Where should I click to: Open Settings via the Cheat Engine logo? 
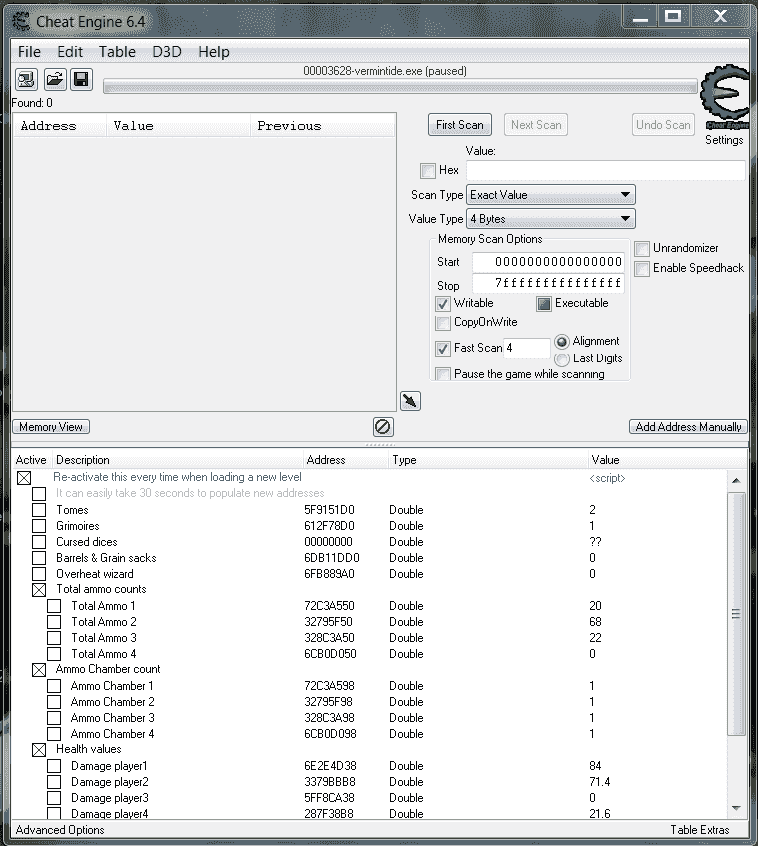(x=725, y=96)
